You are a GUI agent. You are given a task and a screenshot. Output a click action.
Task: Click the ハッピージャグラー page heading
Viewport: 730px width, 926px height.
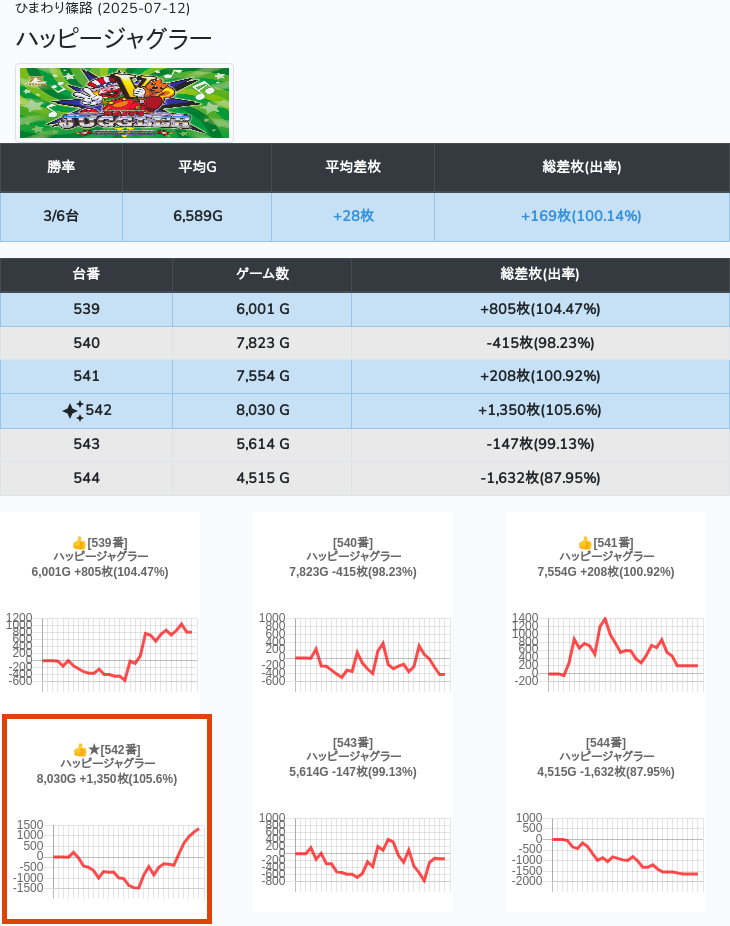click(114, 39)
